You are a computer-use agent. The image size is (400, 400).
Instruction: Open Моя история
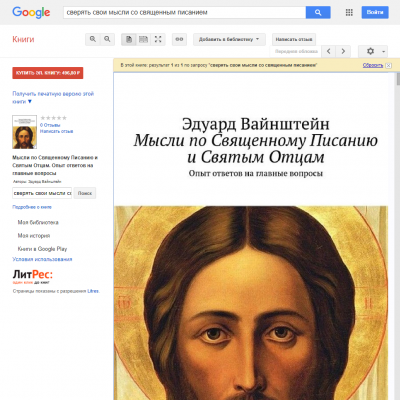(34, 236)
